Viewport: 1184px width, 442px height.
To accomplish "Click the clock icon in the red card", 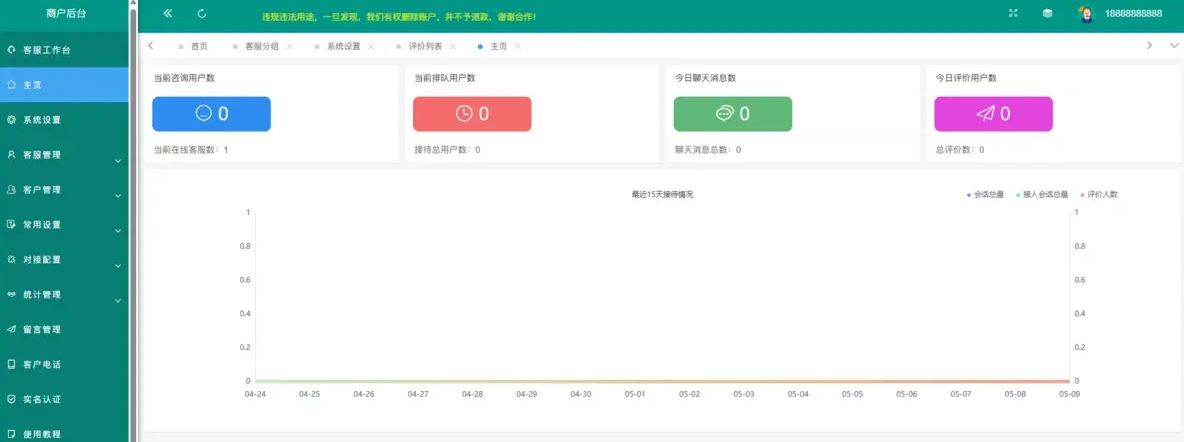I will [x=464, y=113].
